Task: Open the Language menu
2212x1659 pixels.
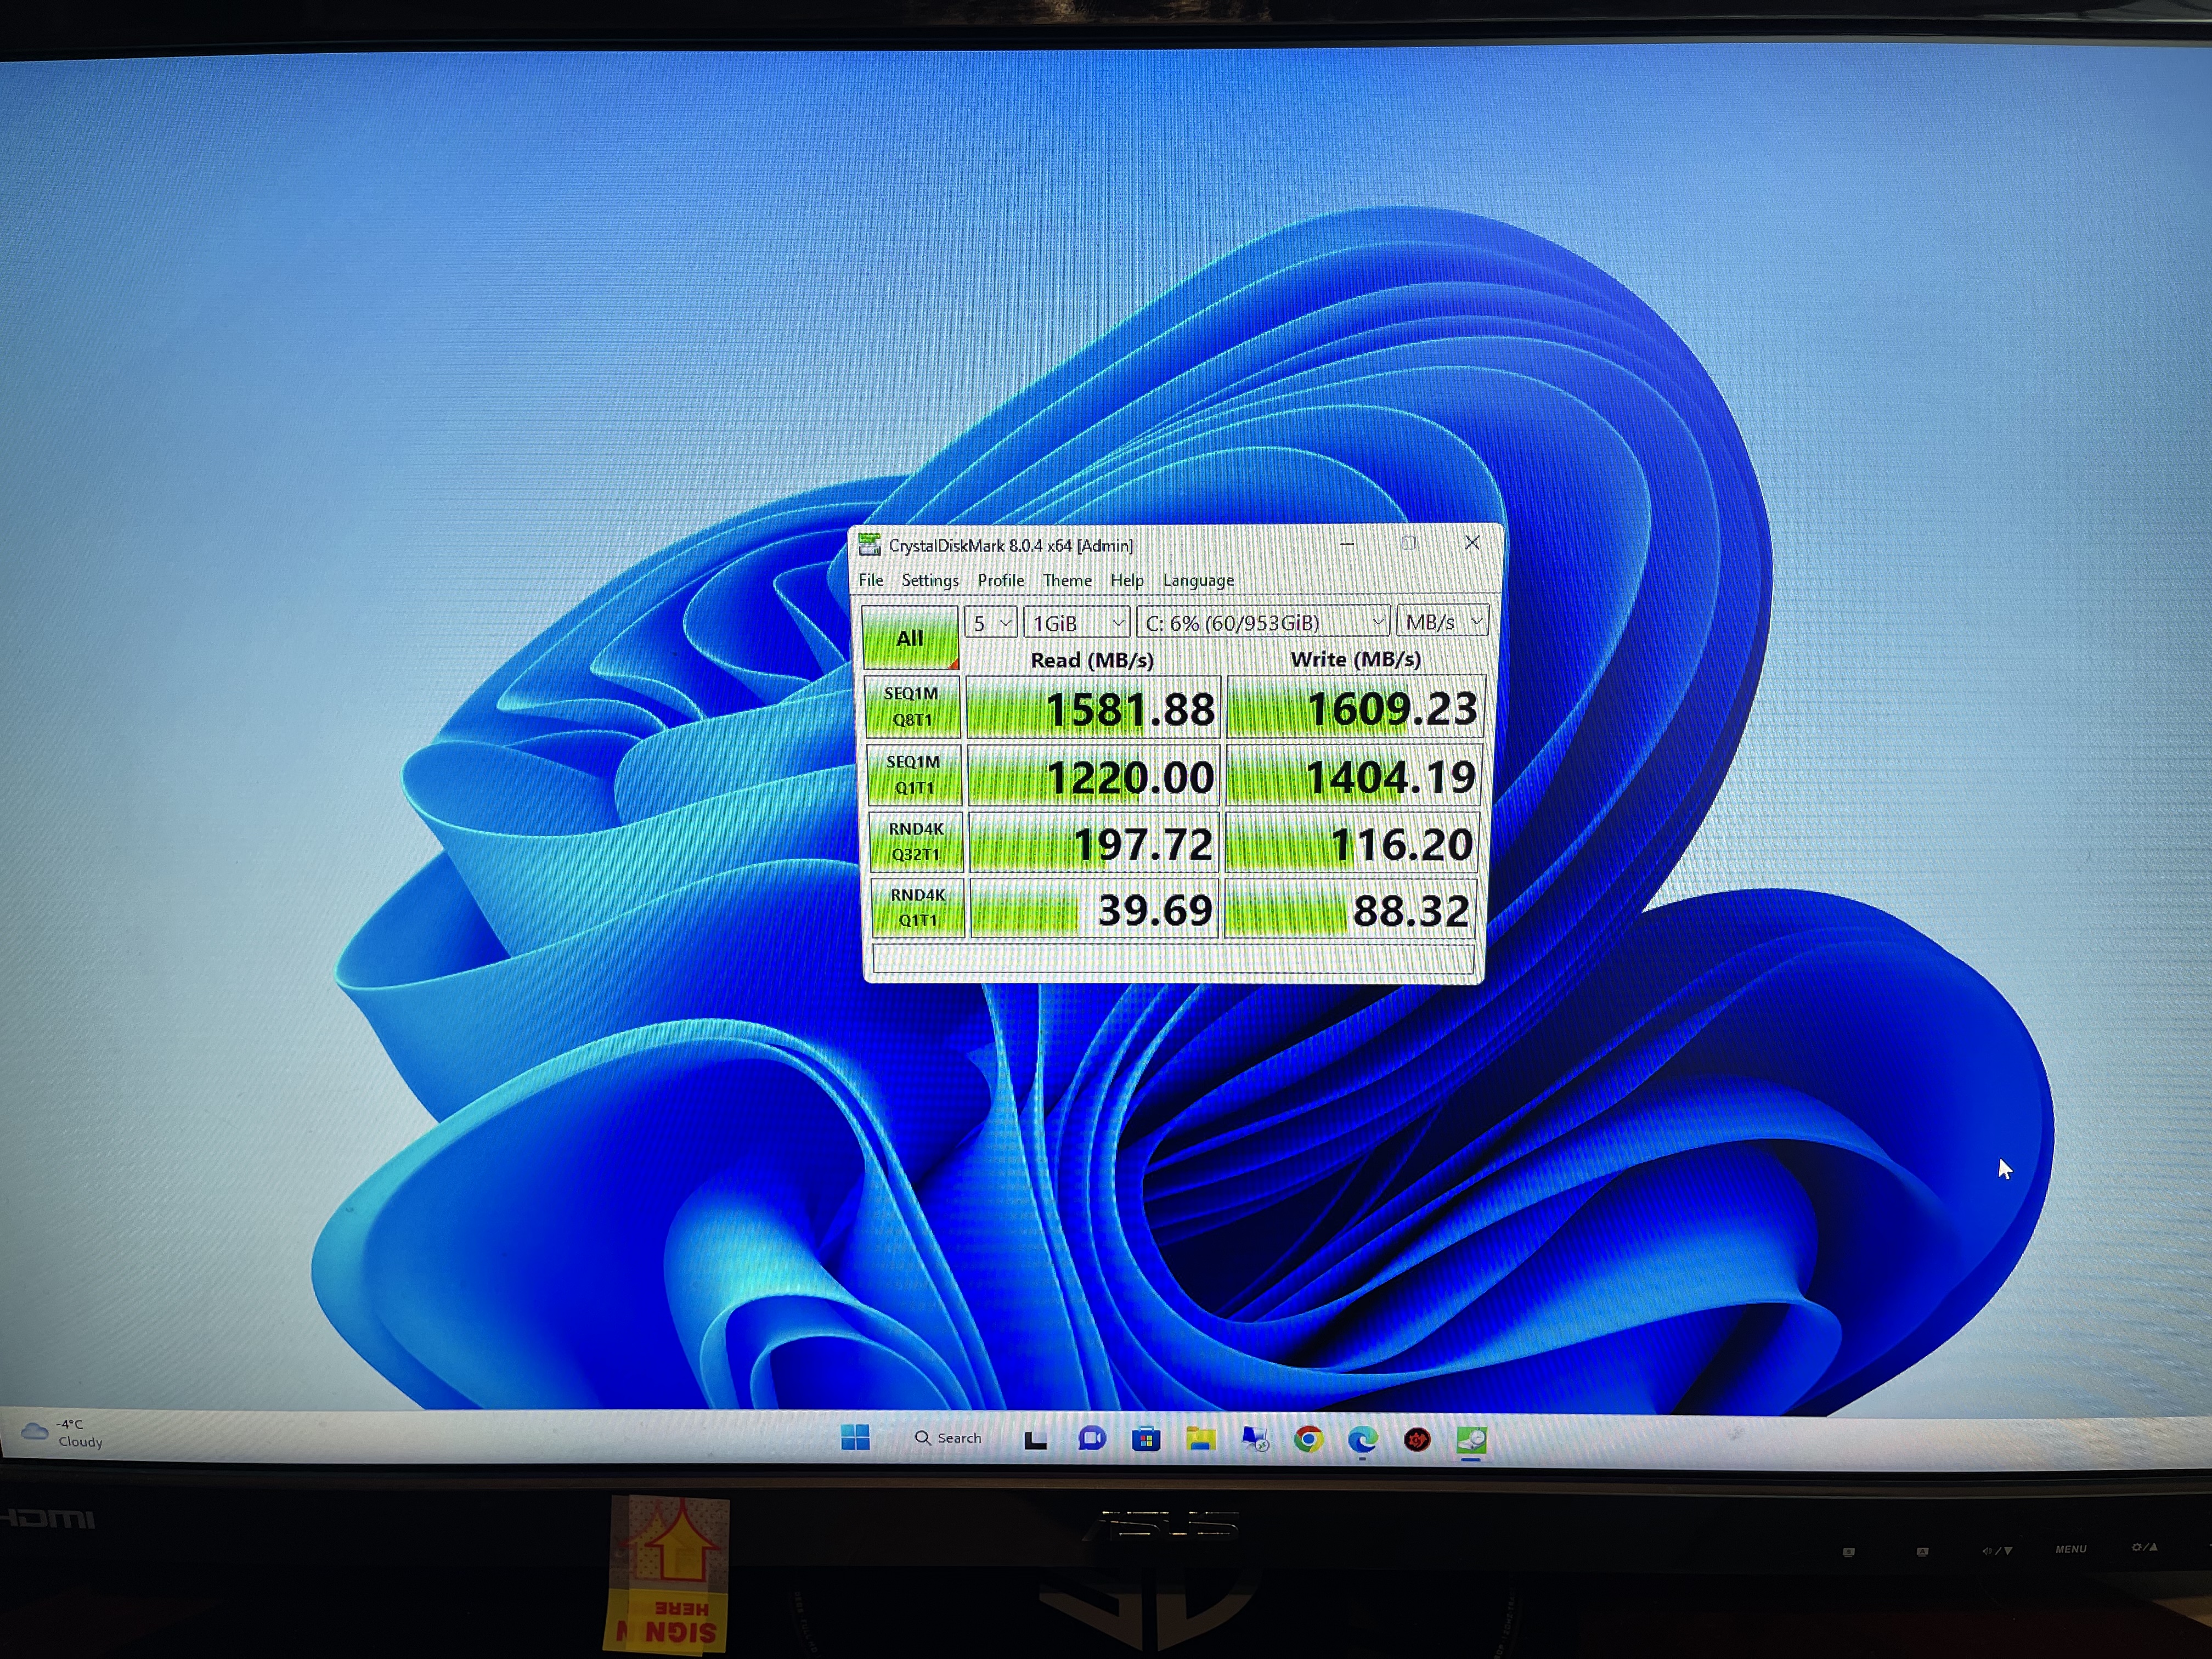Action: pyautogui.click(x=1198, y=581)
